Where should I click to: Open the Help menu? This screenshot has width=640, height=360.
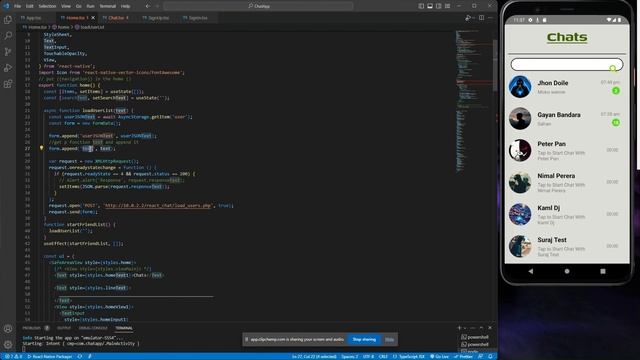[126, 6]
